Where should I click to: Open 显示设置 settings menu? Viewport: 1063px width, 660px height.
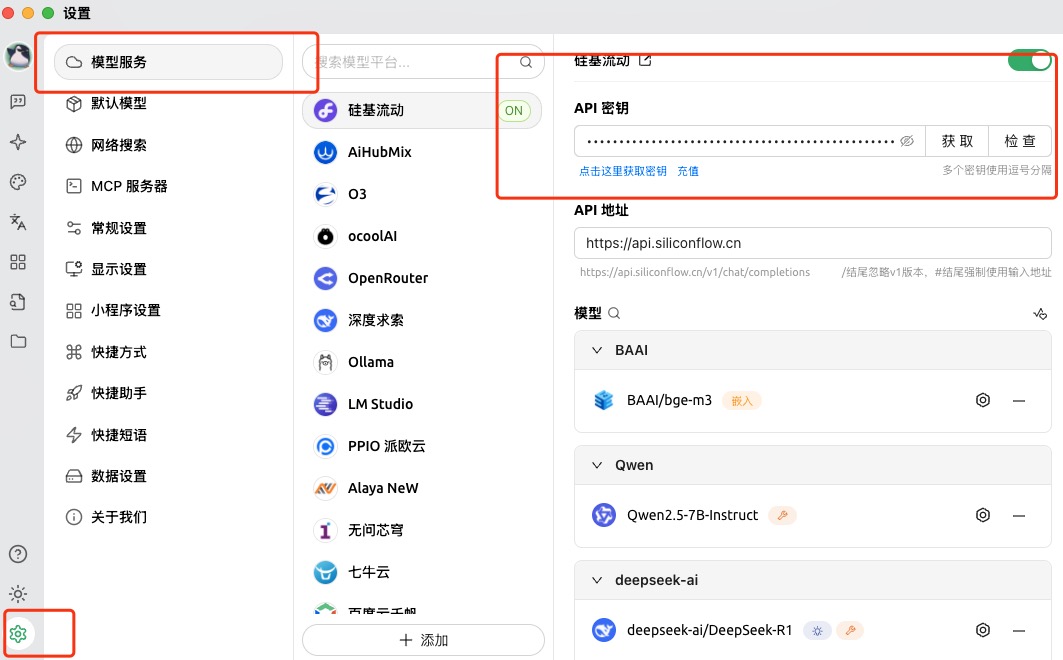168,269
